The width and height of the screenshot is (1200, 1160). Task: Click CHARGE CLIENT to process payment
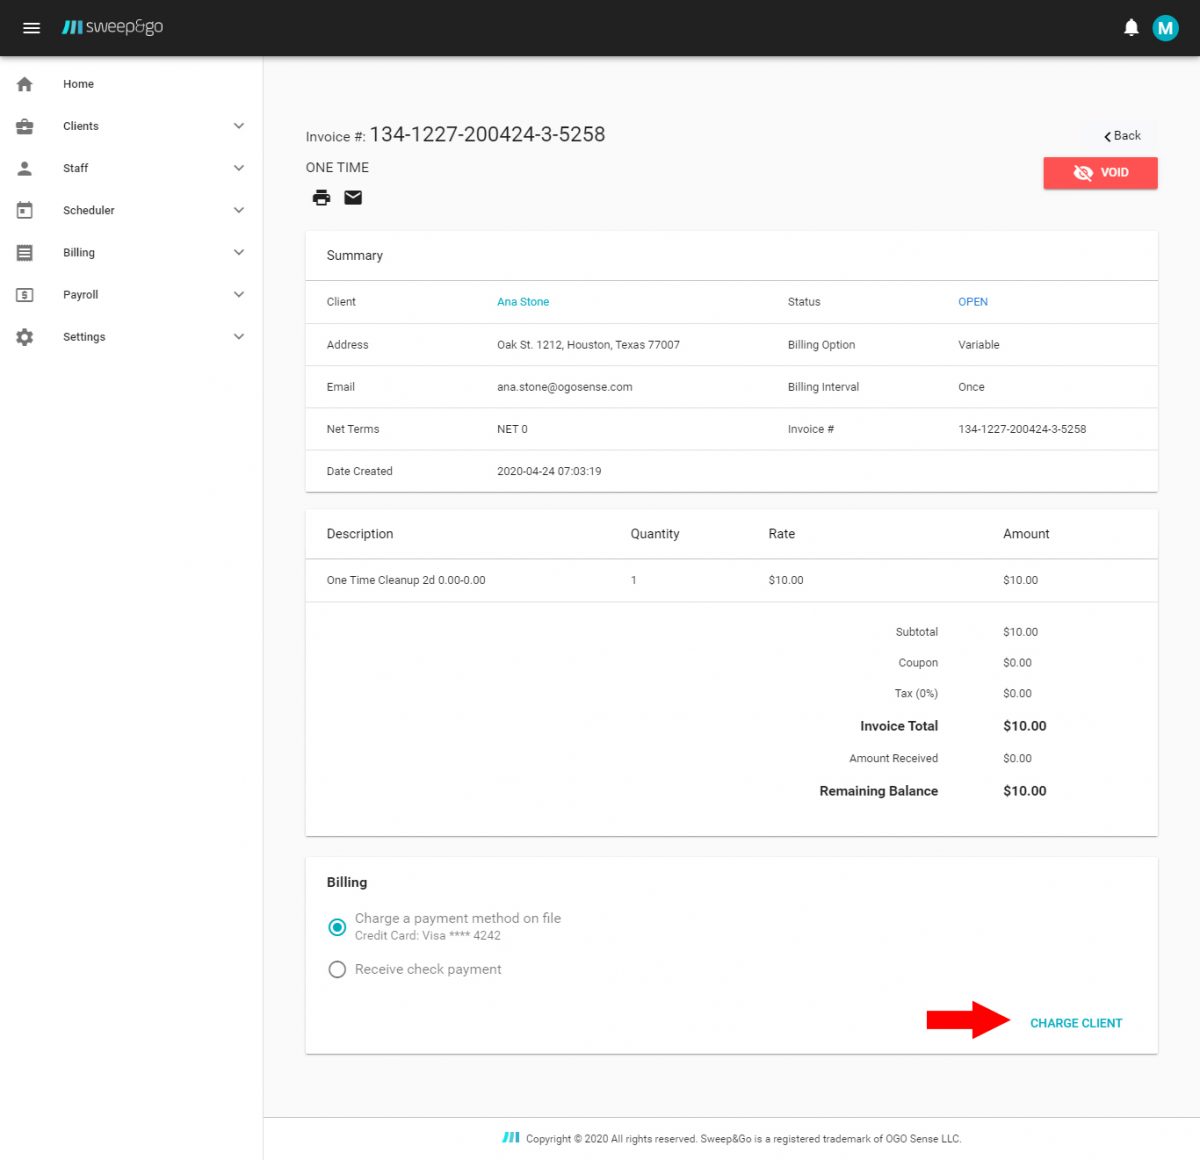(x=1076, y=1023)
